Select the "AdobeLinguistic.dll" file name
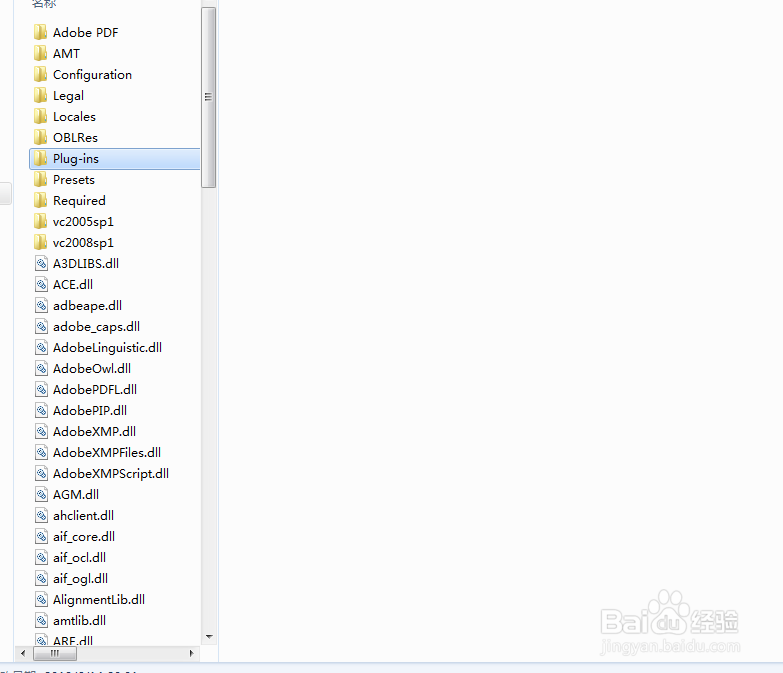This screenshot has width=783, height=673. [x=107, y=348]
